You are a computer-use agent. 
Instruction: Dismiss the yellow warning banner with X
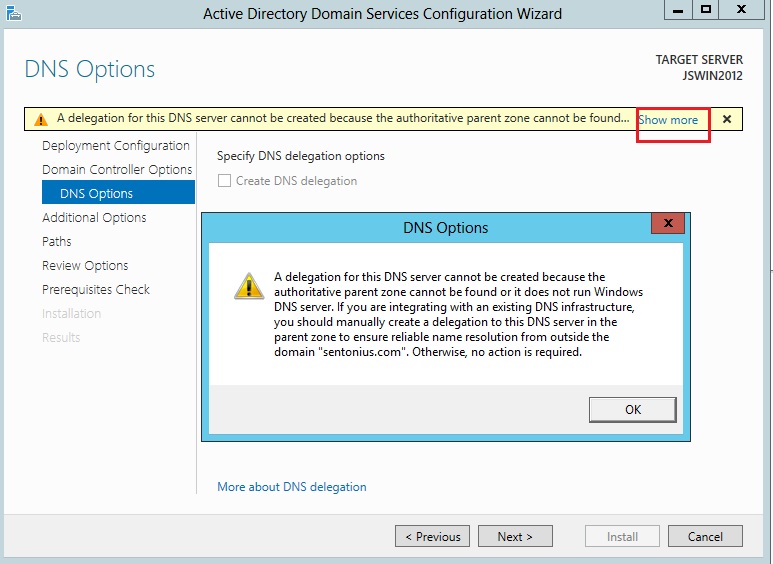(x=727, y=119)
